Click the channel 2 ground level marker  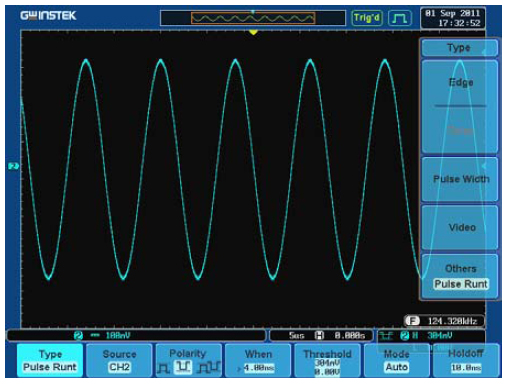click(x=13, y=166)
